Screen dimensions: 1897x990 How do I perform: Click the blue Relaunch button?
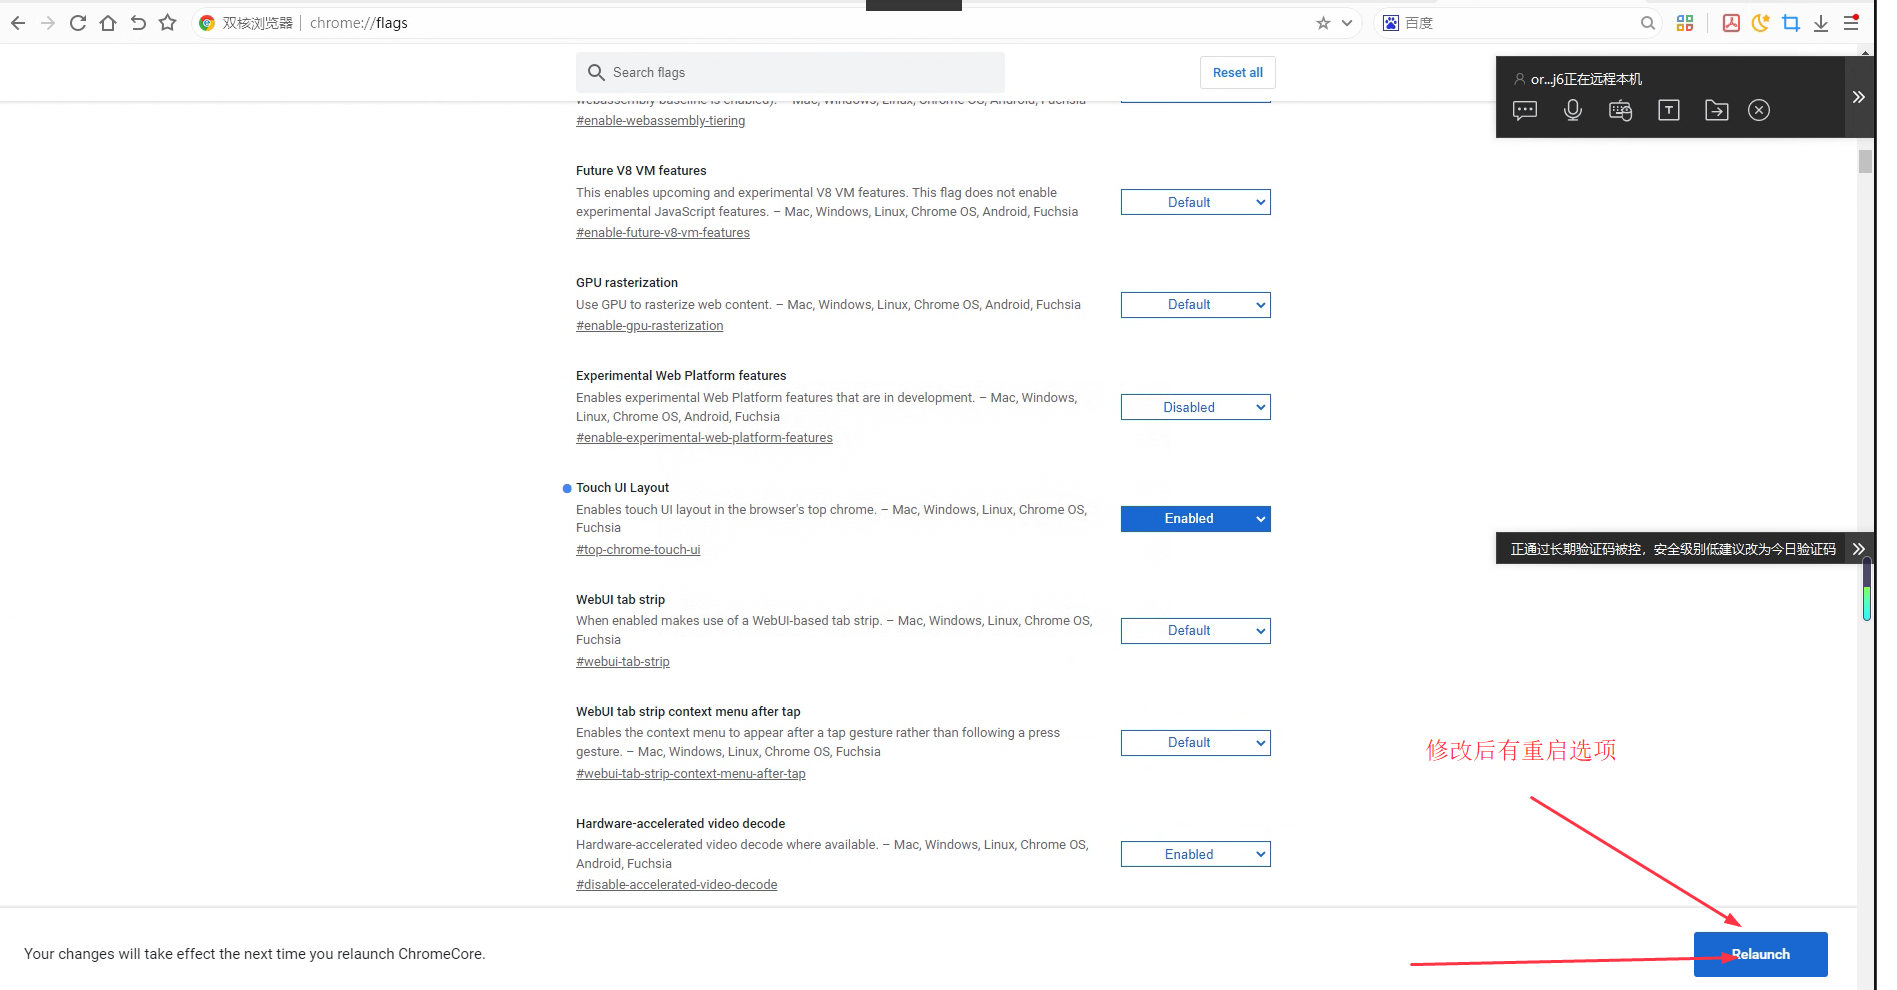pyautogui.click(x=1760, y=954)
